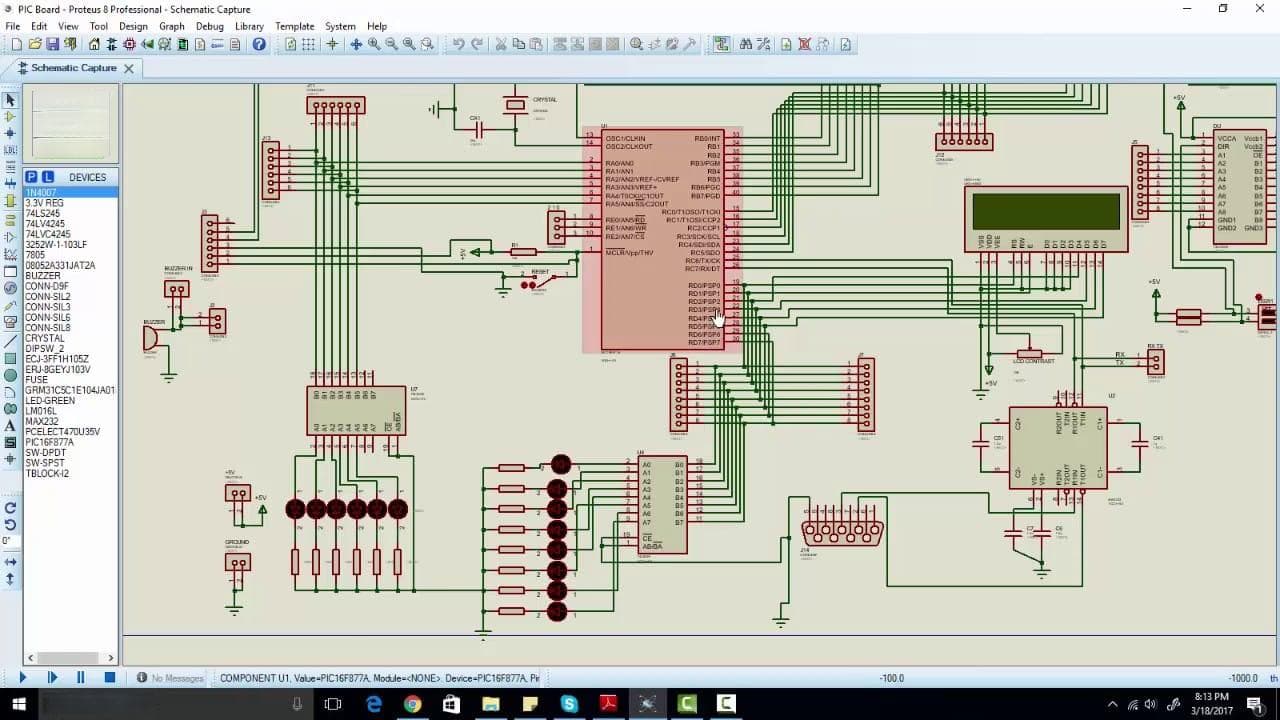Open the PCB layout chip icon

[129, 44]
